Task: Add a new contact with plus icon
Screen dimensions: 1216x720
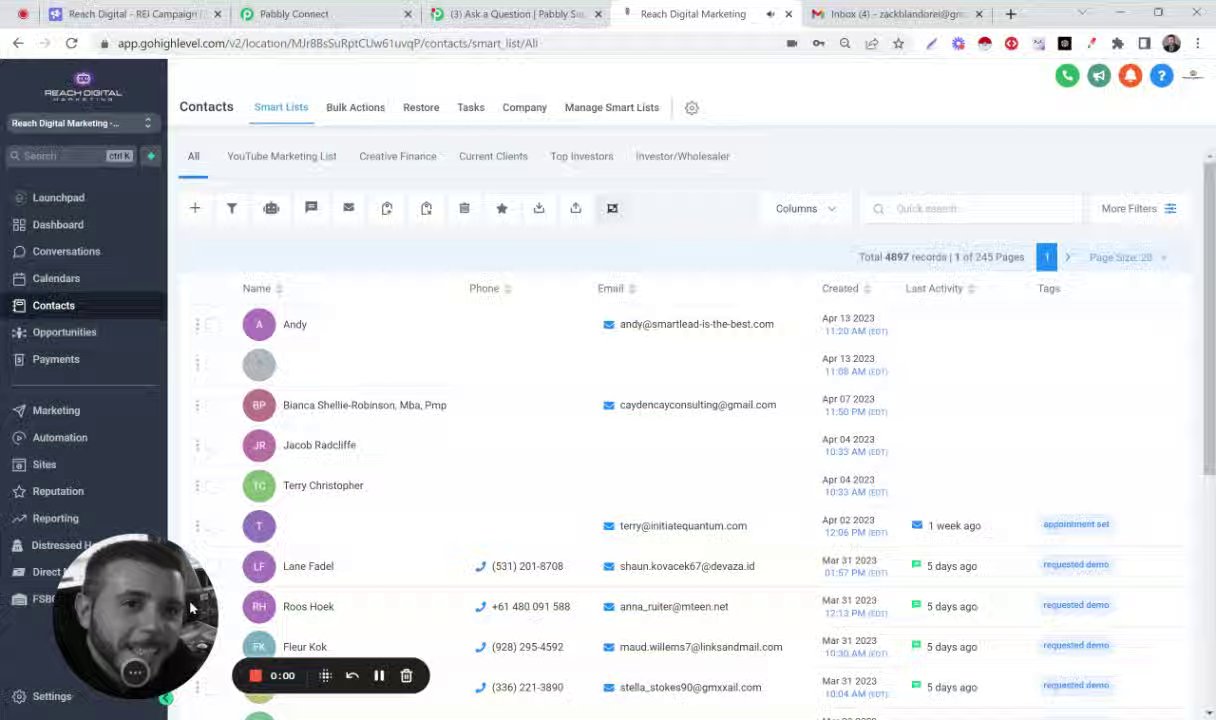Action: [195, 208]
